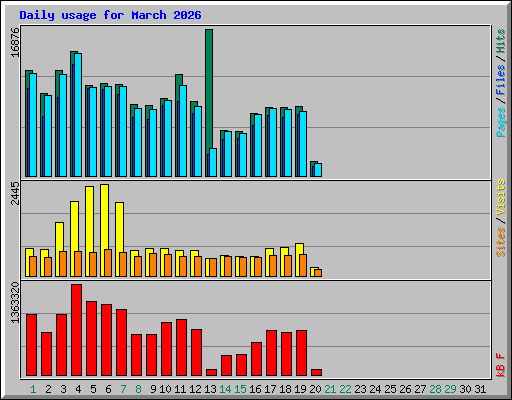Click the cyan Pages bar for day 4
Viewport: 512px width, 400px height.
coord(78,115)
